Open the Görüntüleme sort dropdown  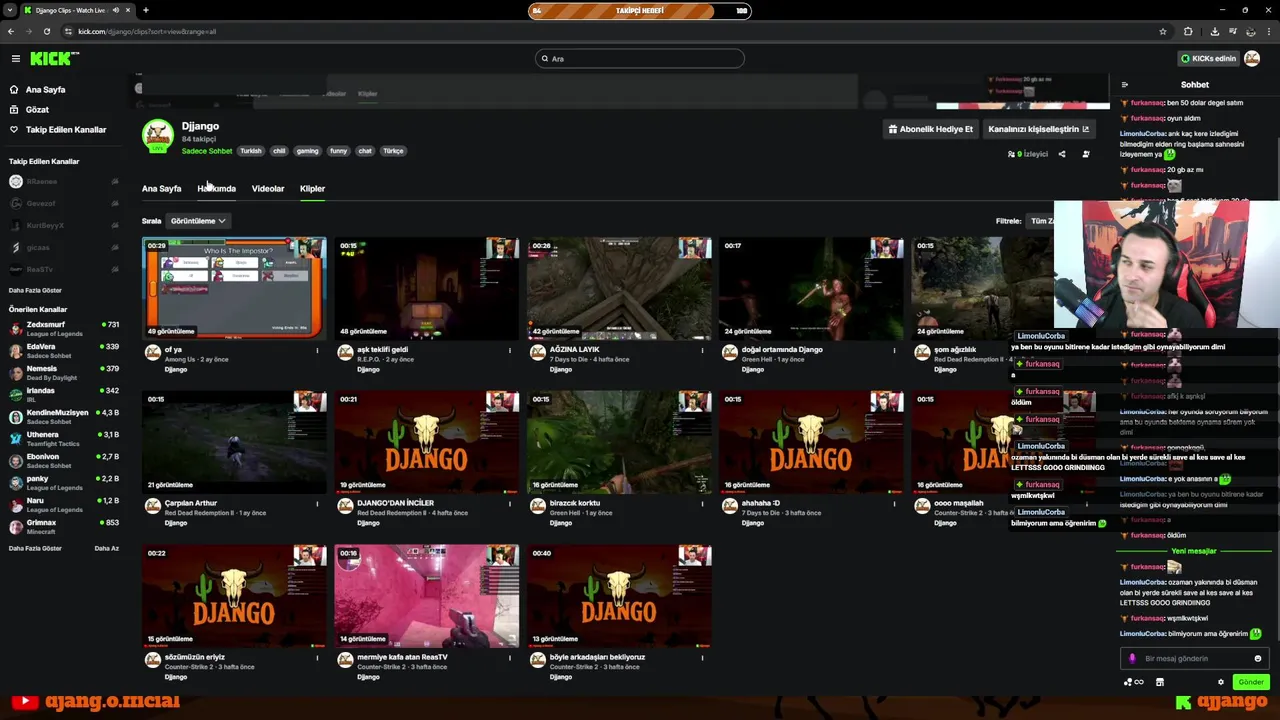point(198,221)
